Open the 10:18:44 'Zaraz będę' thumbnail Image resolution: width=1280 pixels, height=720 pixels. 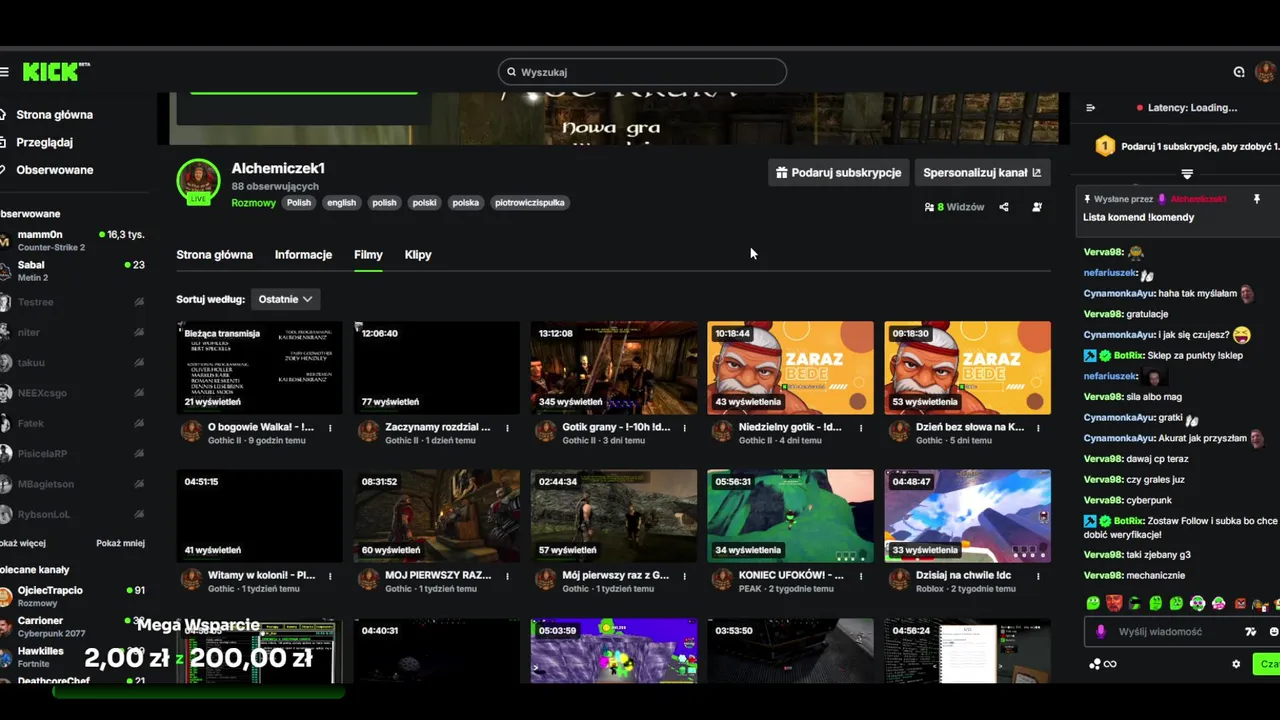[790, 368]
